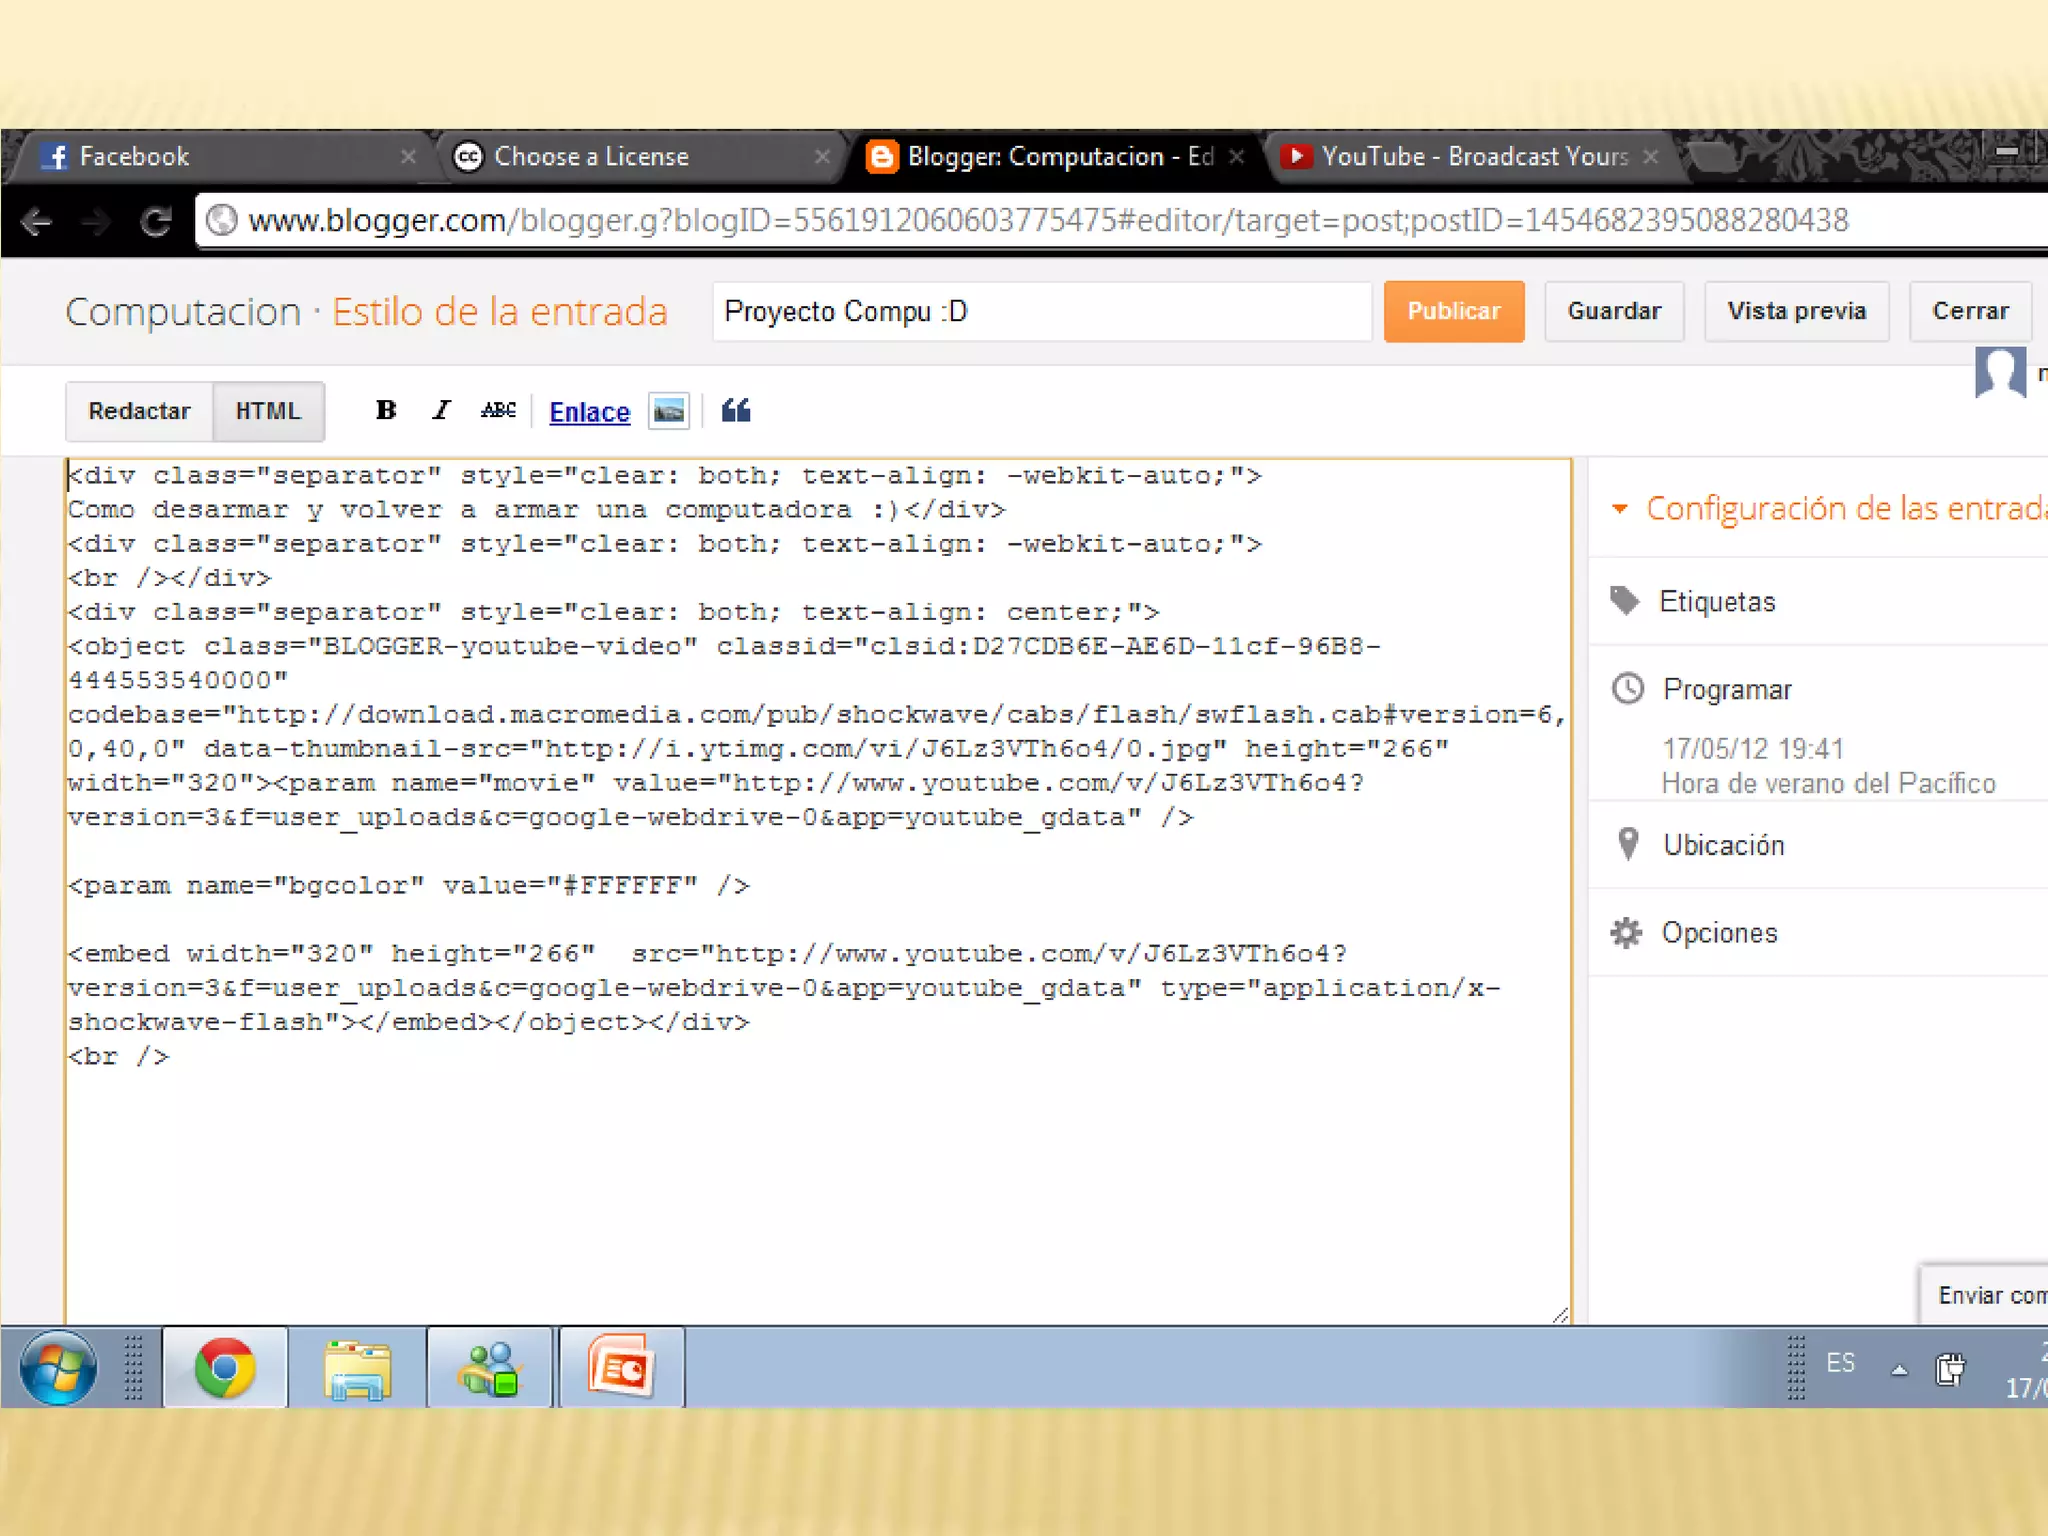Apply strikethrough (ABC) formatting

tap(498, 411)
